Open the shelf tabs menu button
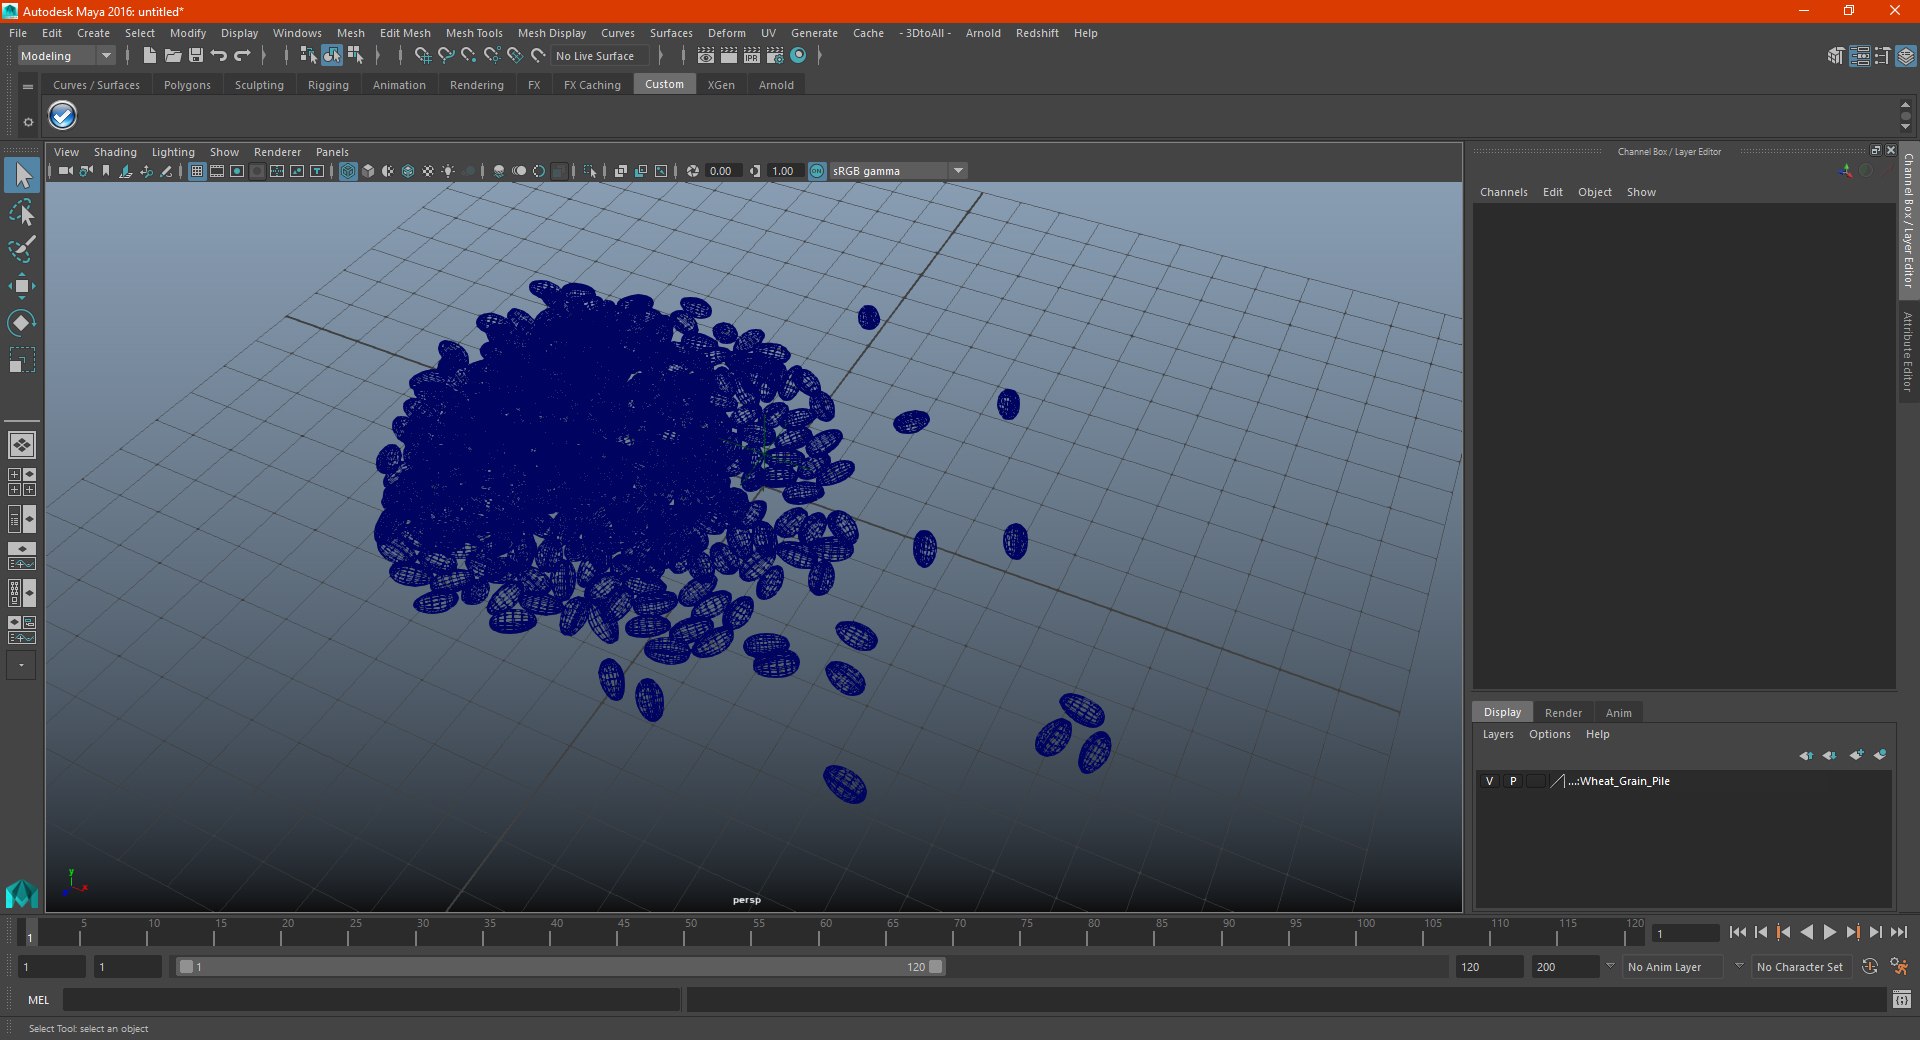 tap(28, 87)
